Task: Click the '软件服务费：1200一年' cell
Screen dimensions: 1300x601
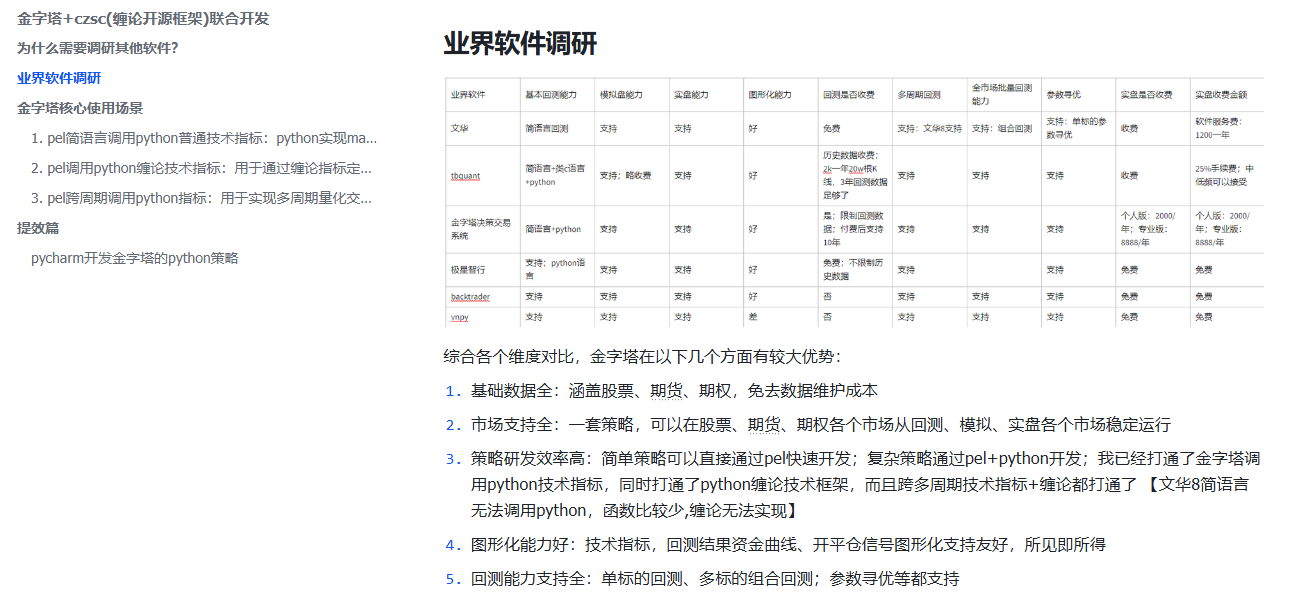Action: [1227, 128]
